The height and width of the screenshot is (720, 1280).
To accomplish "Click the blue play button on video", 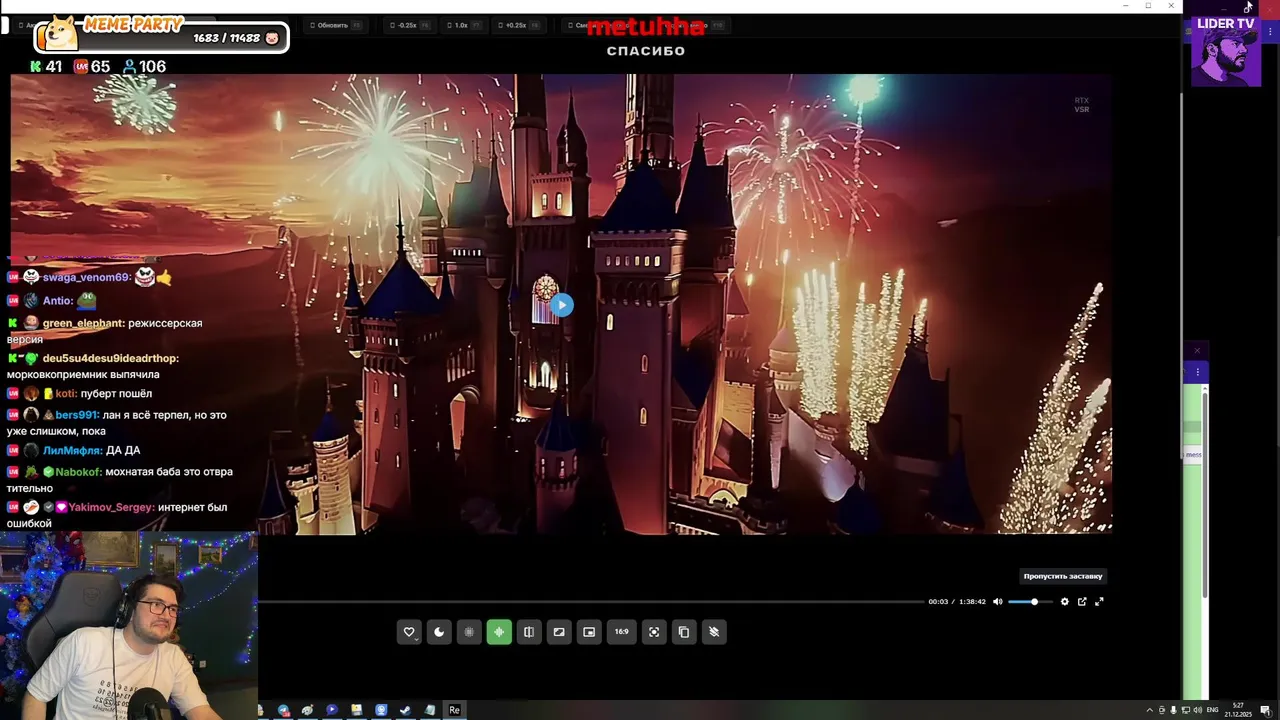I will pos(562,305).
